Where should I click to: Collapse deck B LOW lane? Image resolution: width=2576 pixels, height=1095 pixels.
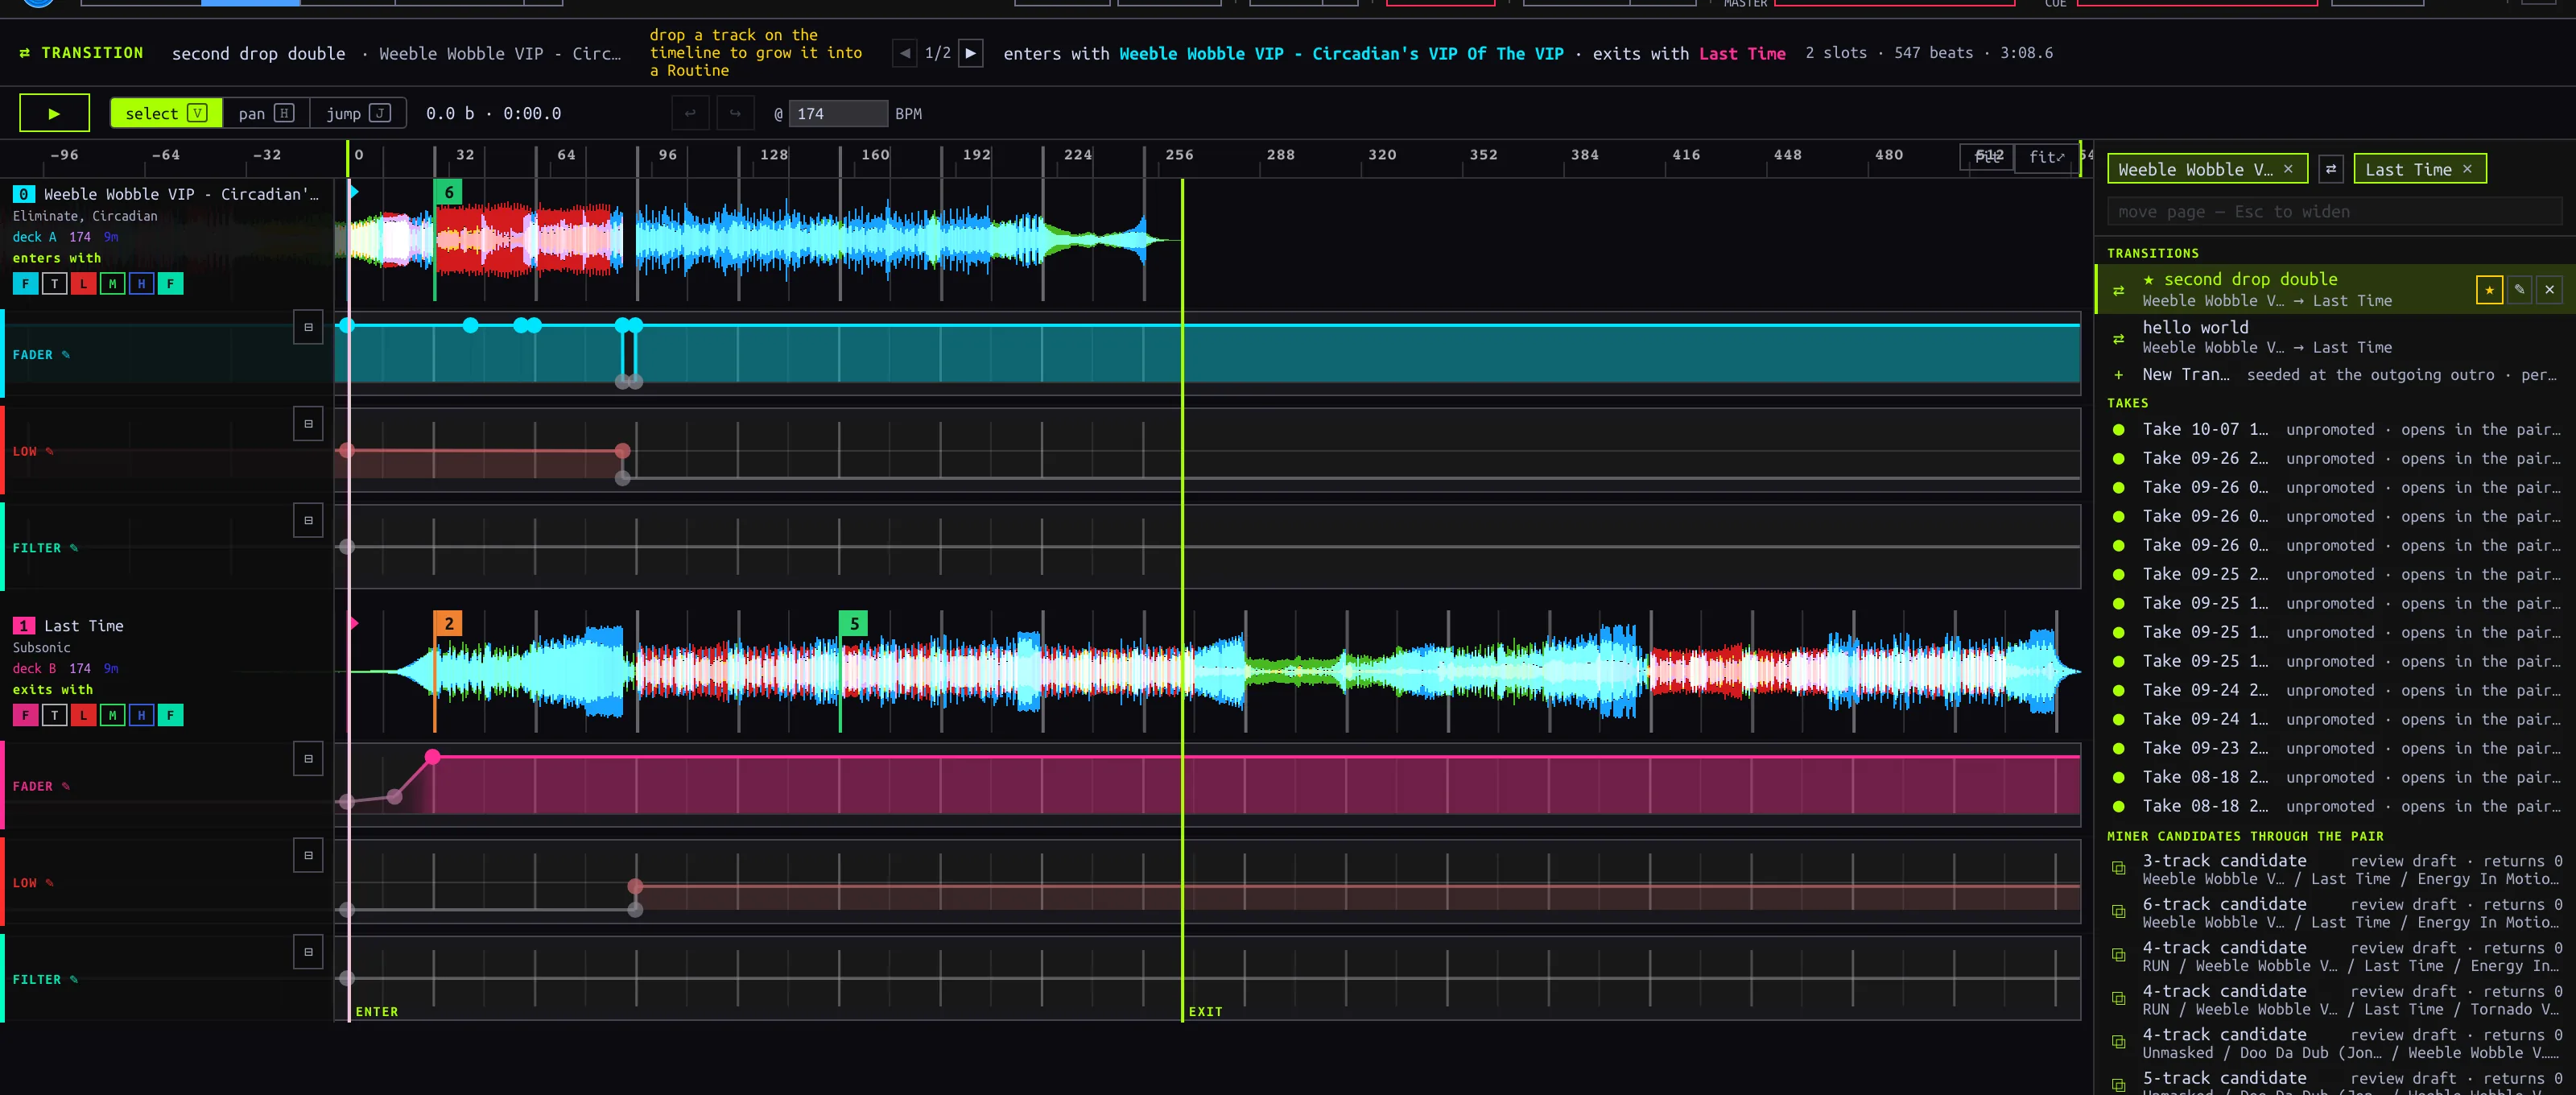pos(308,856)
